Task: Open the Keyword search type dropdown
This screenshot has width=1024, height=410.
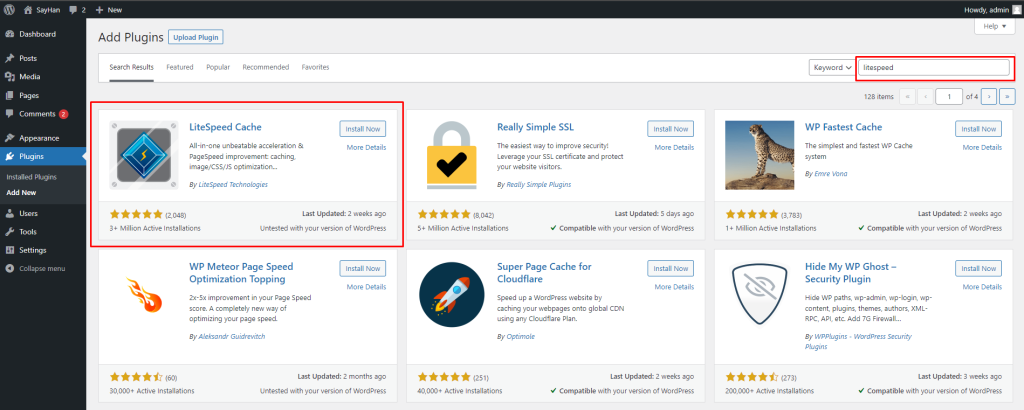Action: (x=832, y=67)
